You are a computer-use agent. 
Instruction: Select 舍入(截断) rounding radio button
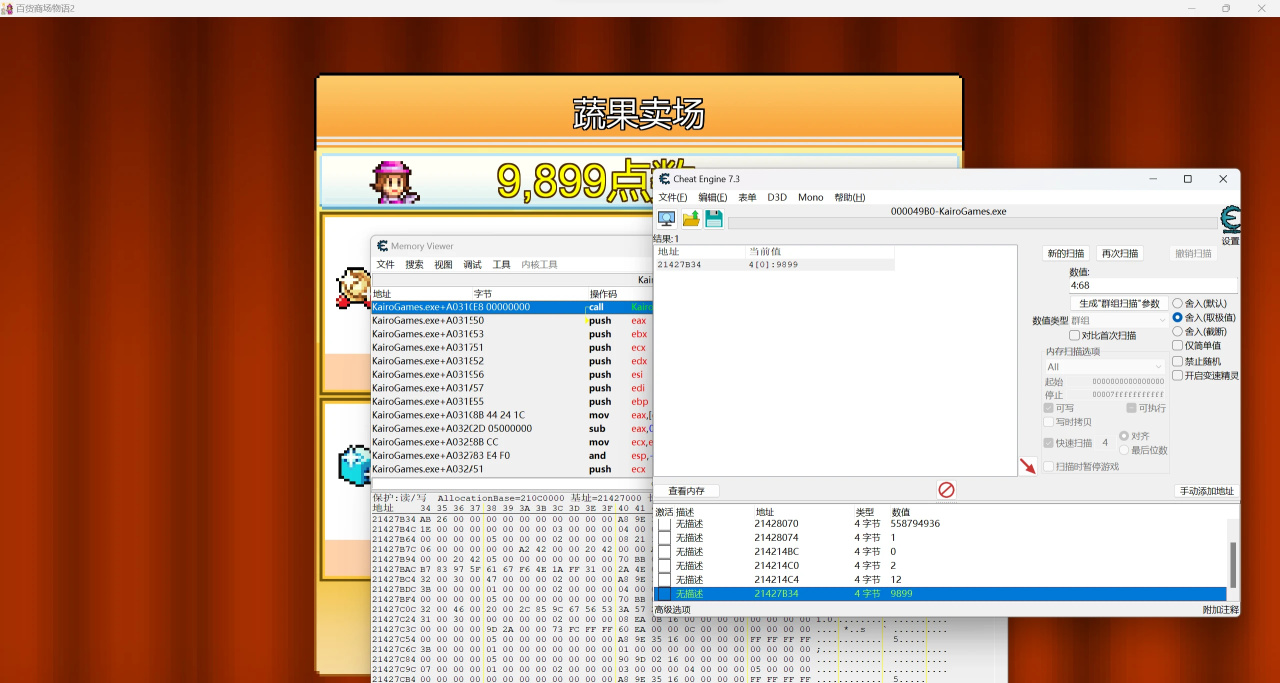point(1178,331)
